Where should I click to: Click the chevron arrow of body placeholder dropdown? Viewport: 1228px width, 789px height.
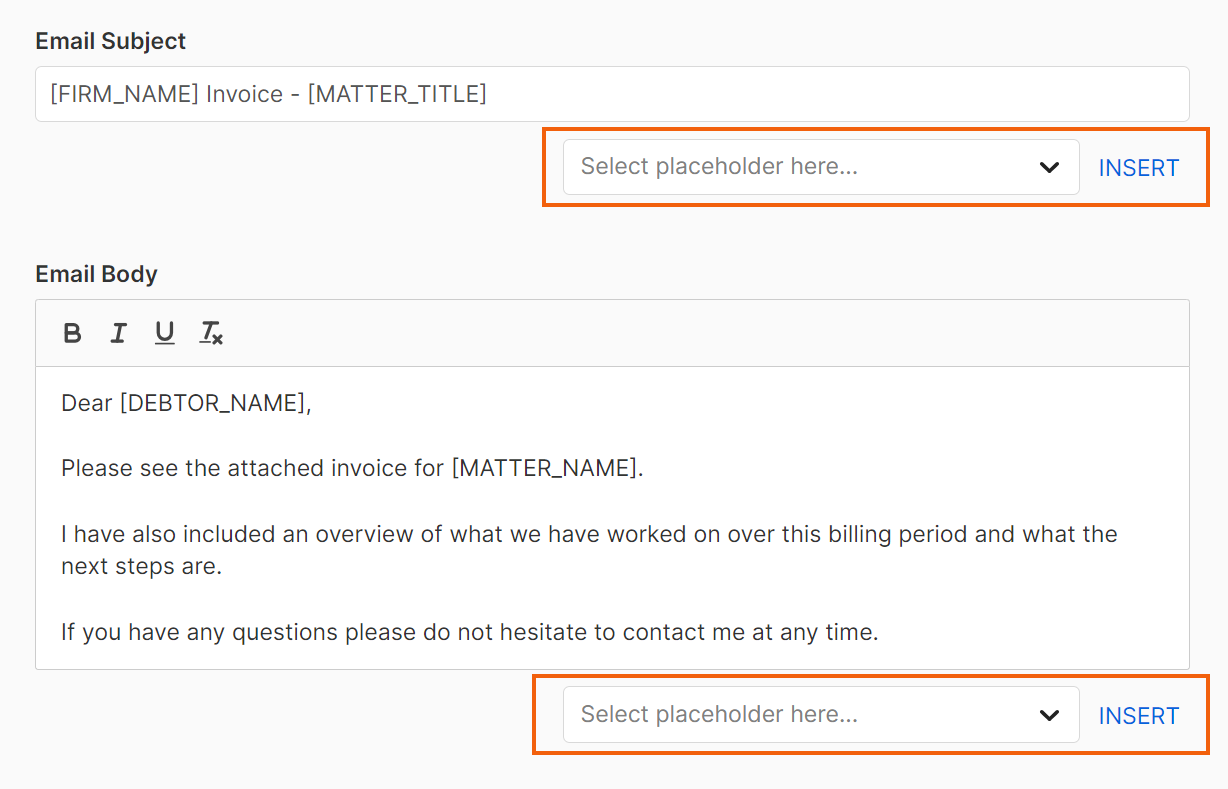[1049, 715]
